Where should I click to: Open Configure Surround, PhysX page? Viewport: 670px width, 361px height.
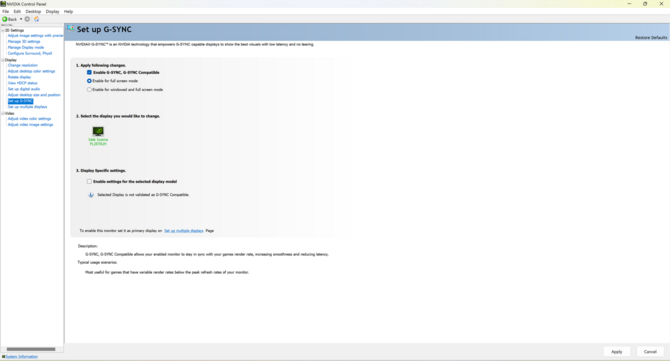[30, 53]
